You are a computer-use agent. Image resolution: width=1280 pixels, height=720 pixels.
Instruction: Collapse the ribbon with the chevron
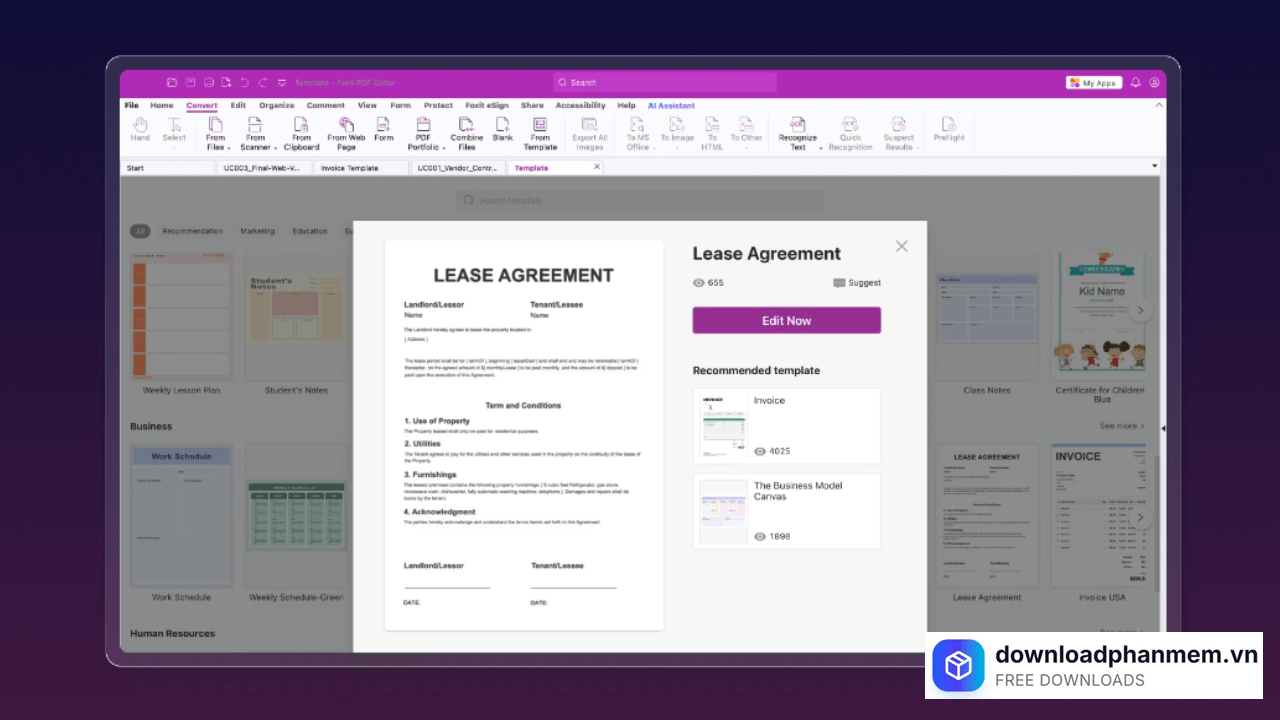click(x=1159, y=105)
